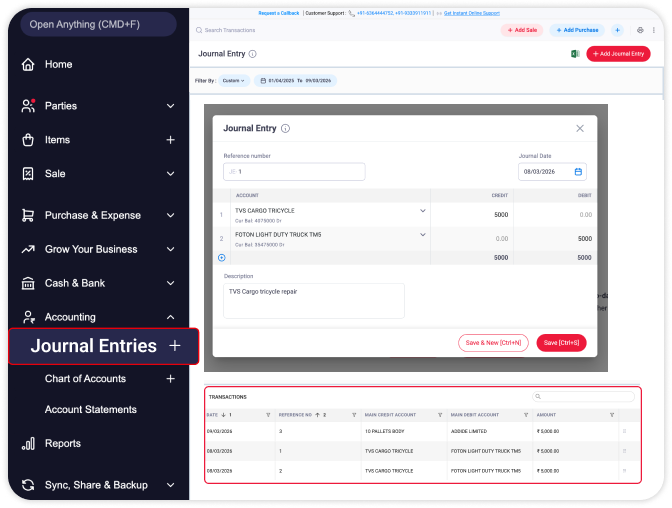Open Account Statements in the sidebar
The width and height of the screenshot is (672, 508).
(90, 409)
